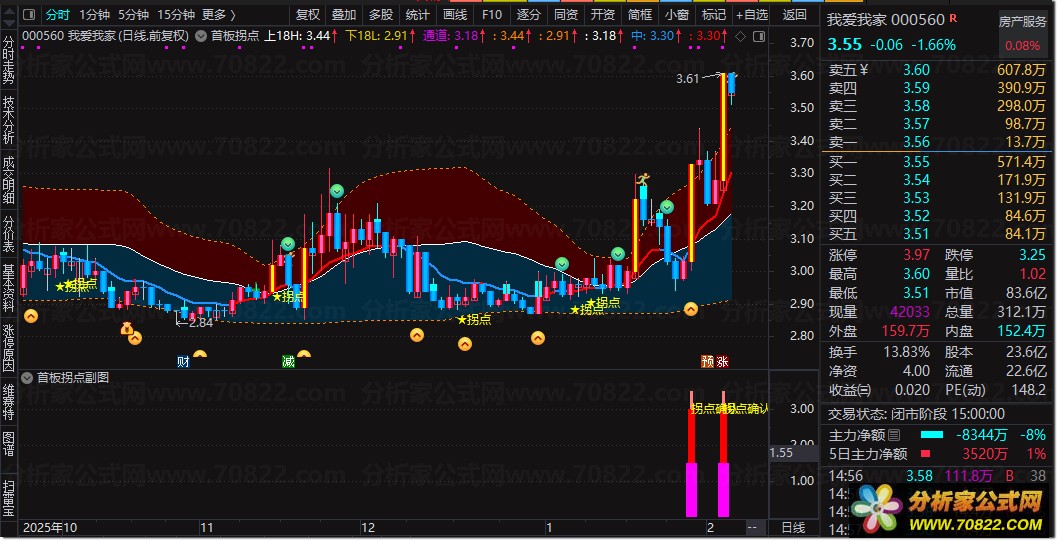Open the 多股 multi-stock view
The image size is (1059, 541).
(381, 14)
